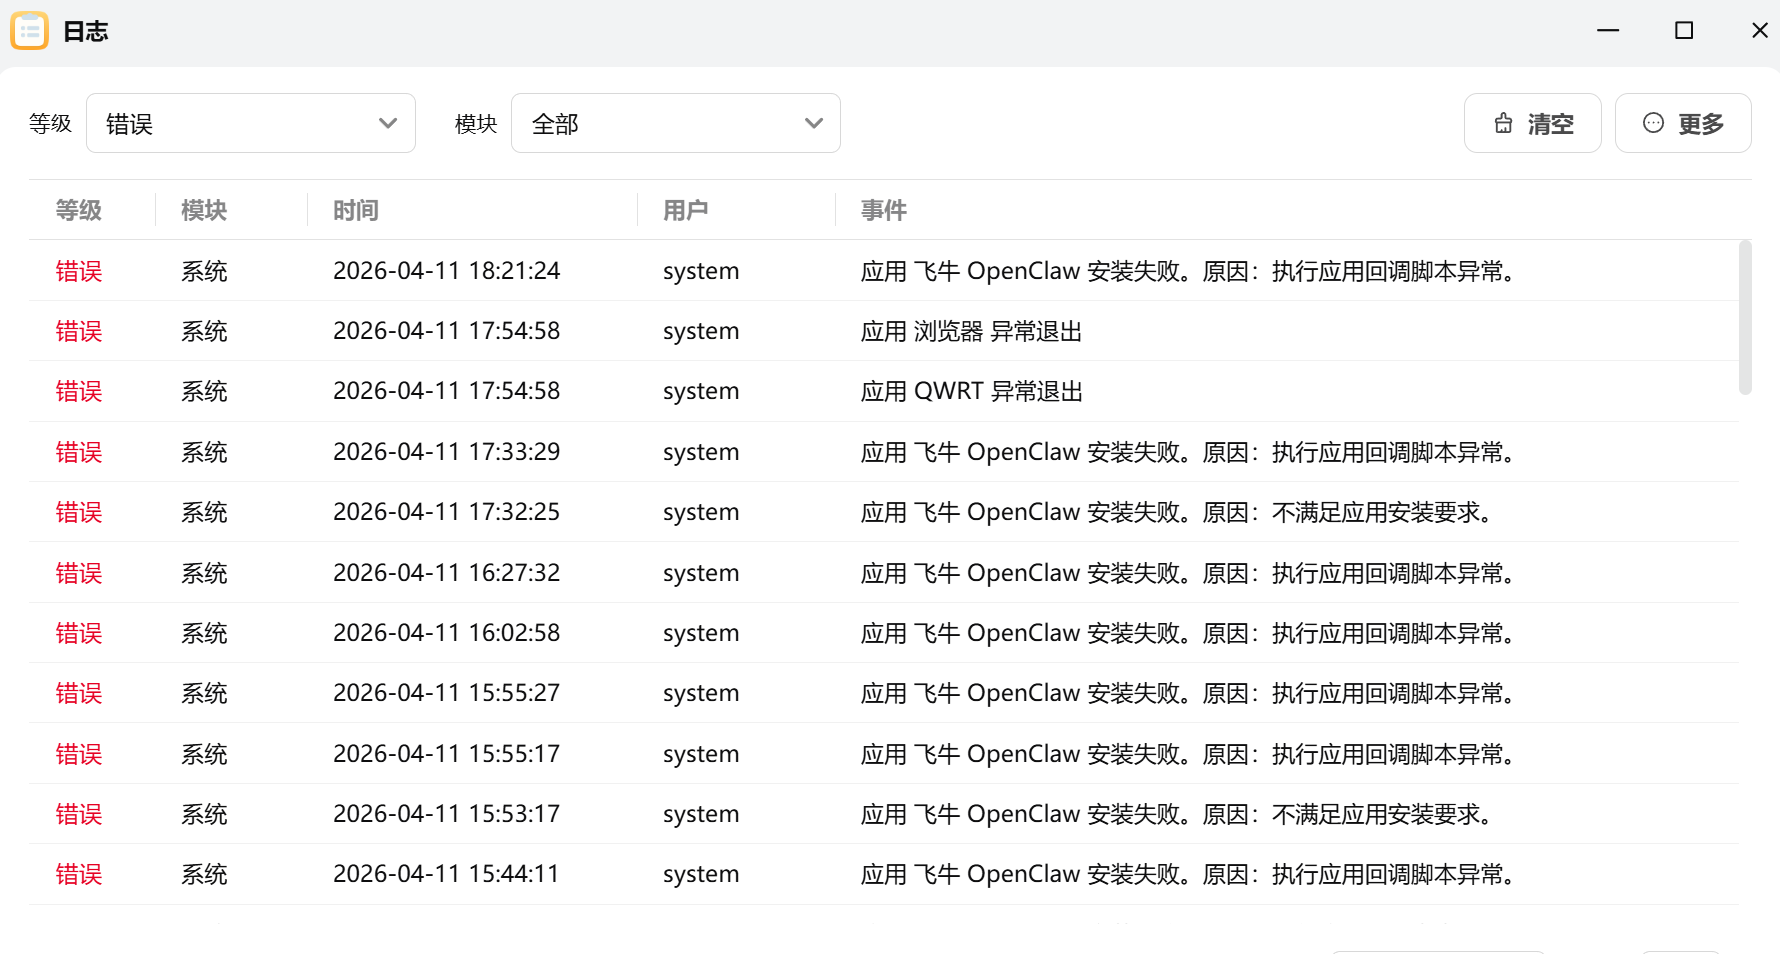
Task: Click the log list vertical scrollbar
Action: [x=1745, y=318]
